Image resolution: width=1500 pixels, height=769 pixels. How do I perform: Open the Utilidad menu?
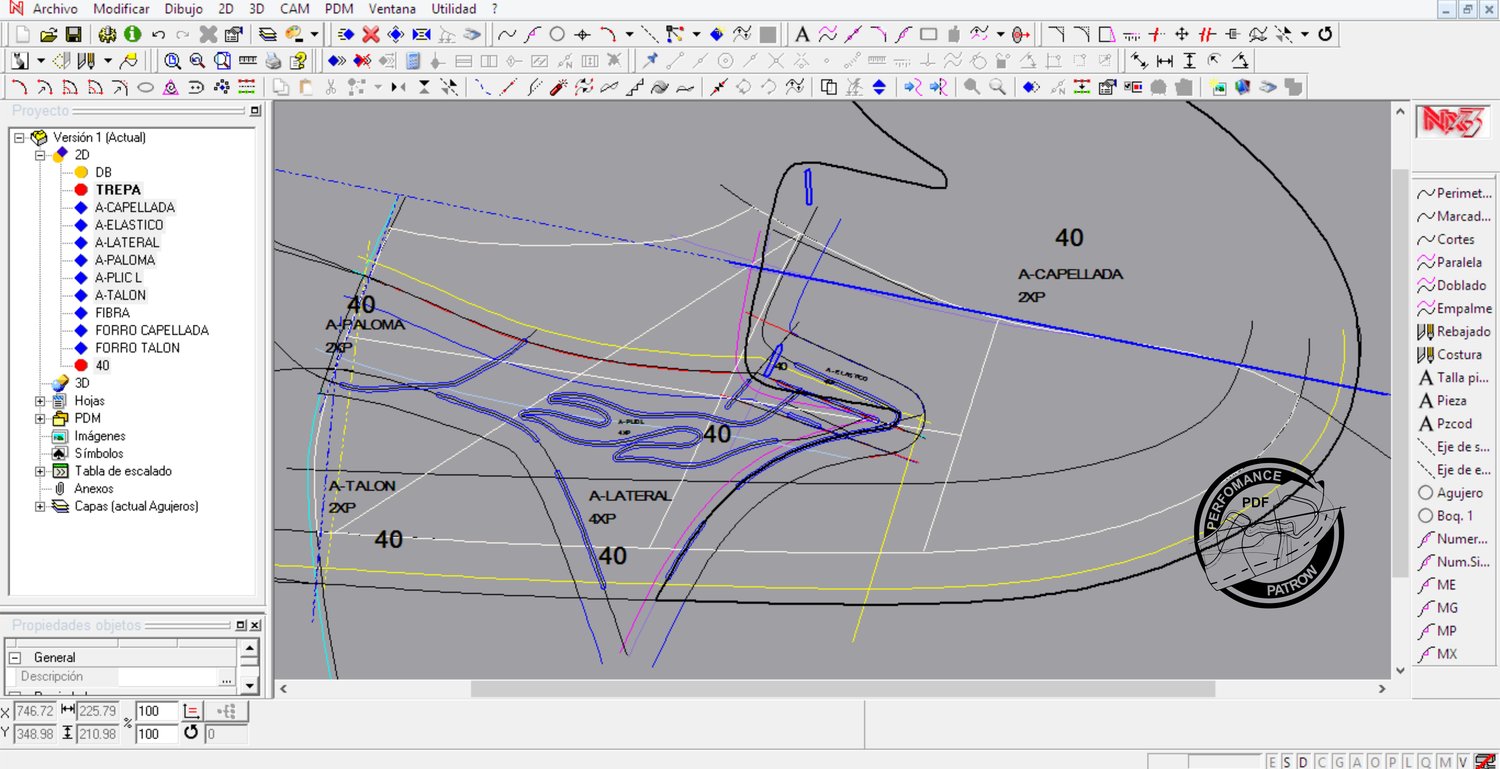[453, 9]
